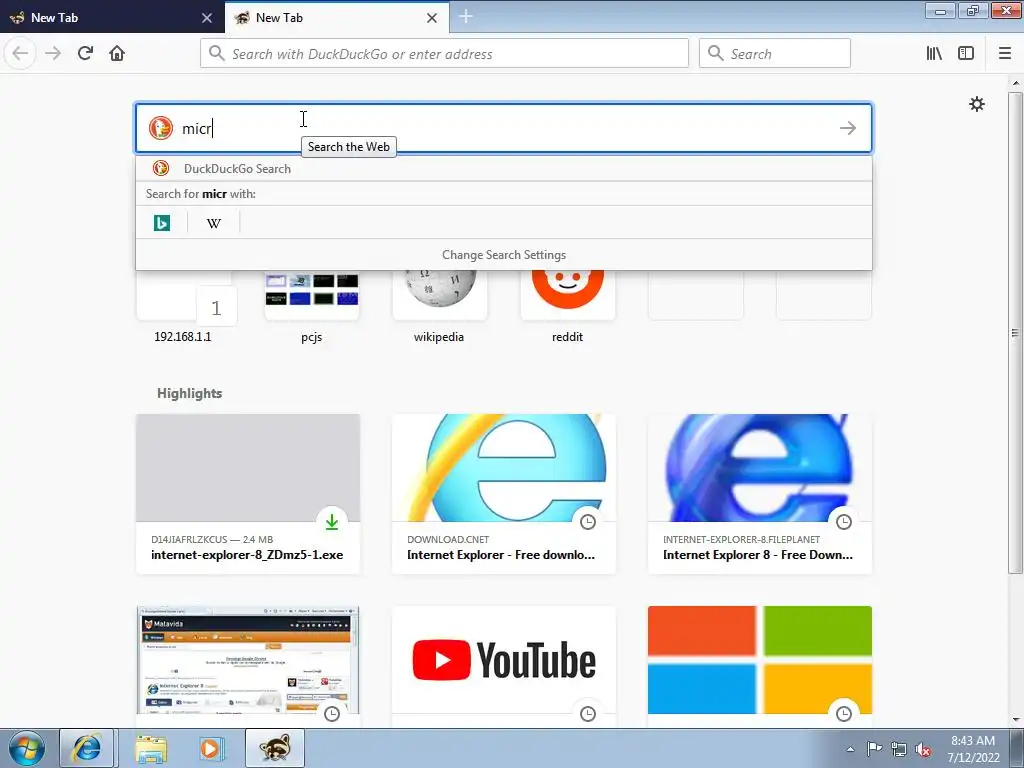The height and width of the screenshot is (768, 1024).
Task: Click the magnifier icon in the toolbar Search box
Action: tap(715, 53)
